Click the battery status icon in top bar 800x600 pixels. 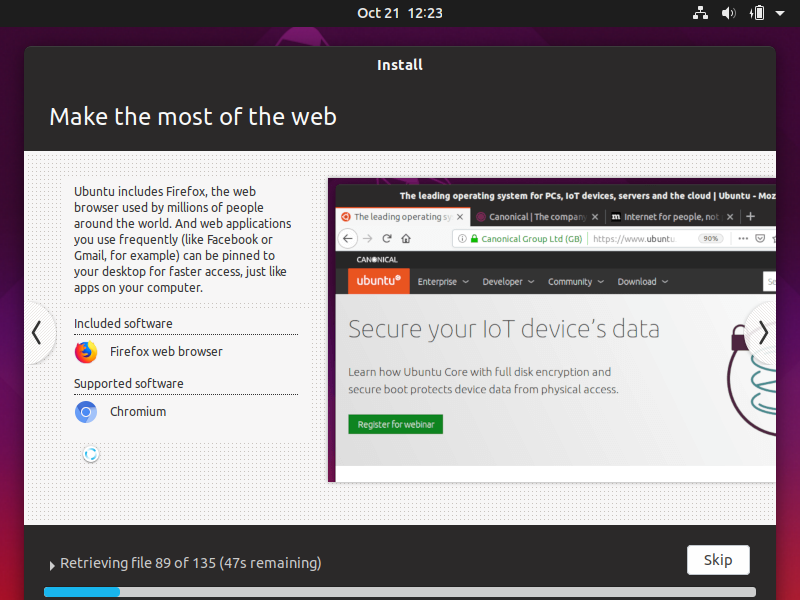point(757,13)
